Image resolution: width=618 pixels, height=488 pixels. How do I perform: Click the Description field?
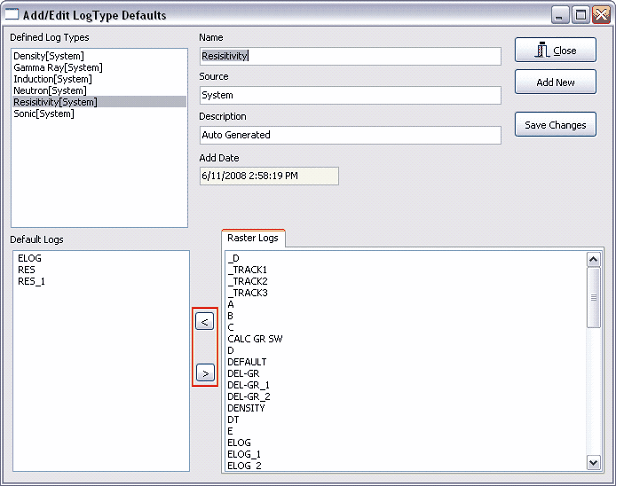(x=349, y=135)
